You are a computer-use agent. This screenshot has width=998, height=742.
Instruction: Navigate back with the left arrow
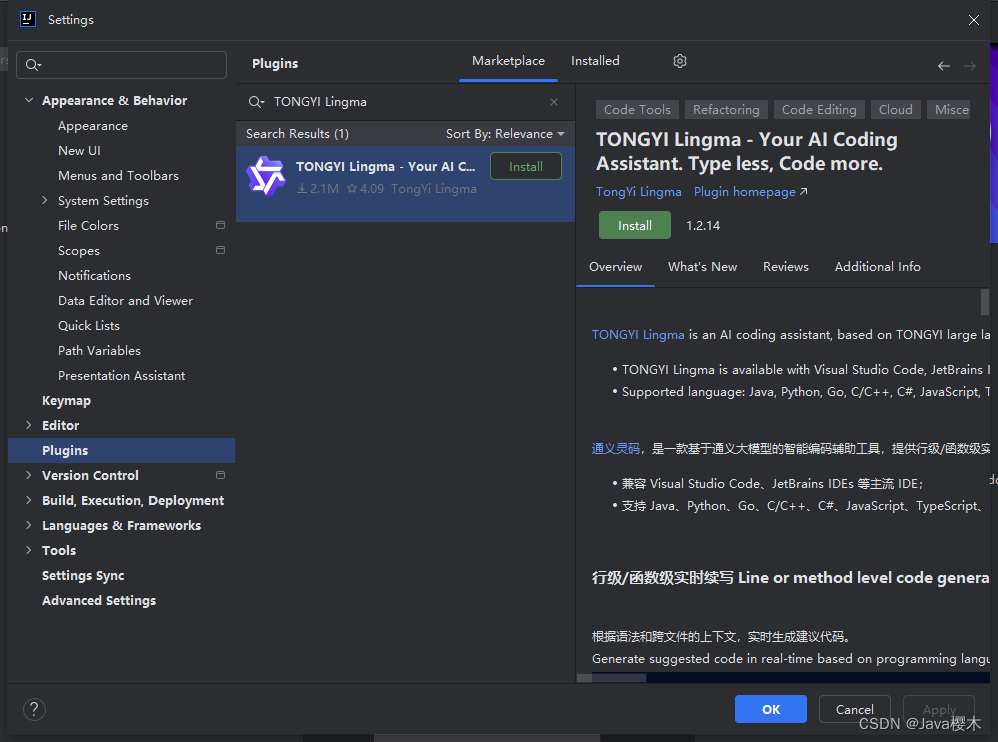tap(944, 66)
